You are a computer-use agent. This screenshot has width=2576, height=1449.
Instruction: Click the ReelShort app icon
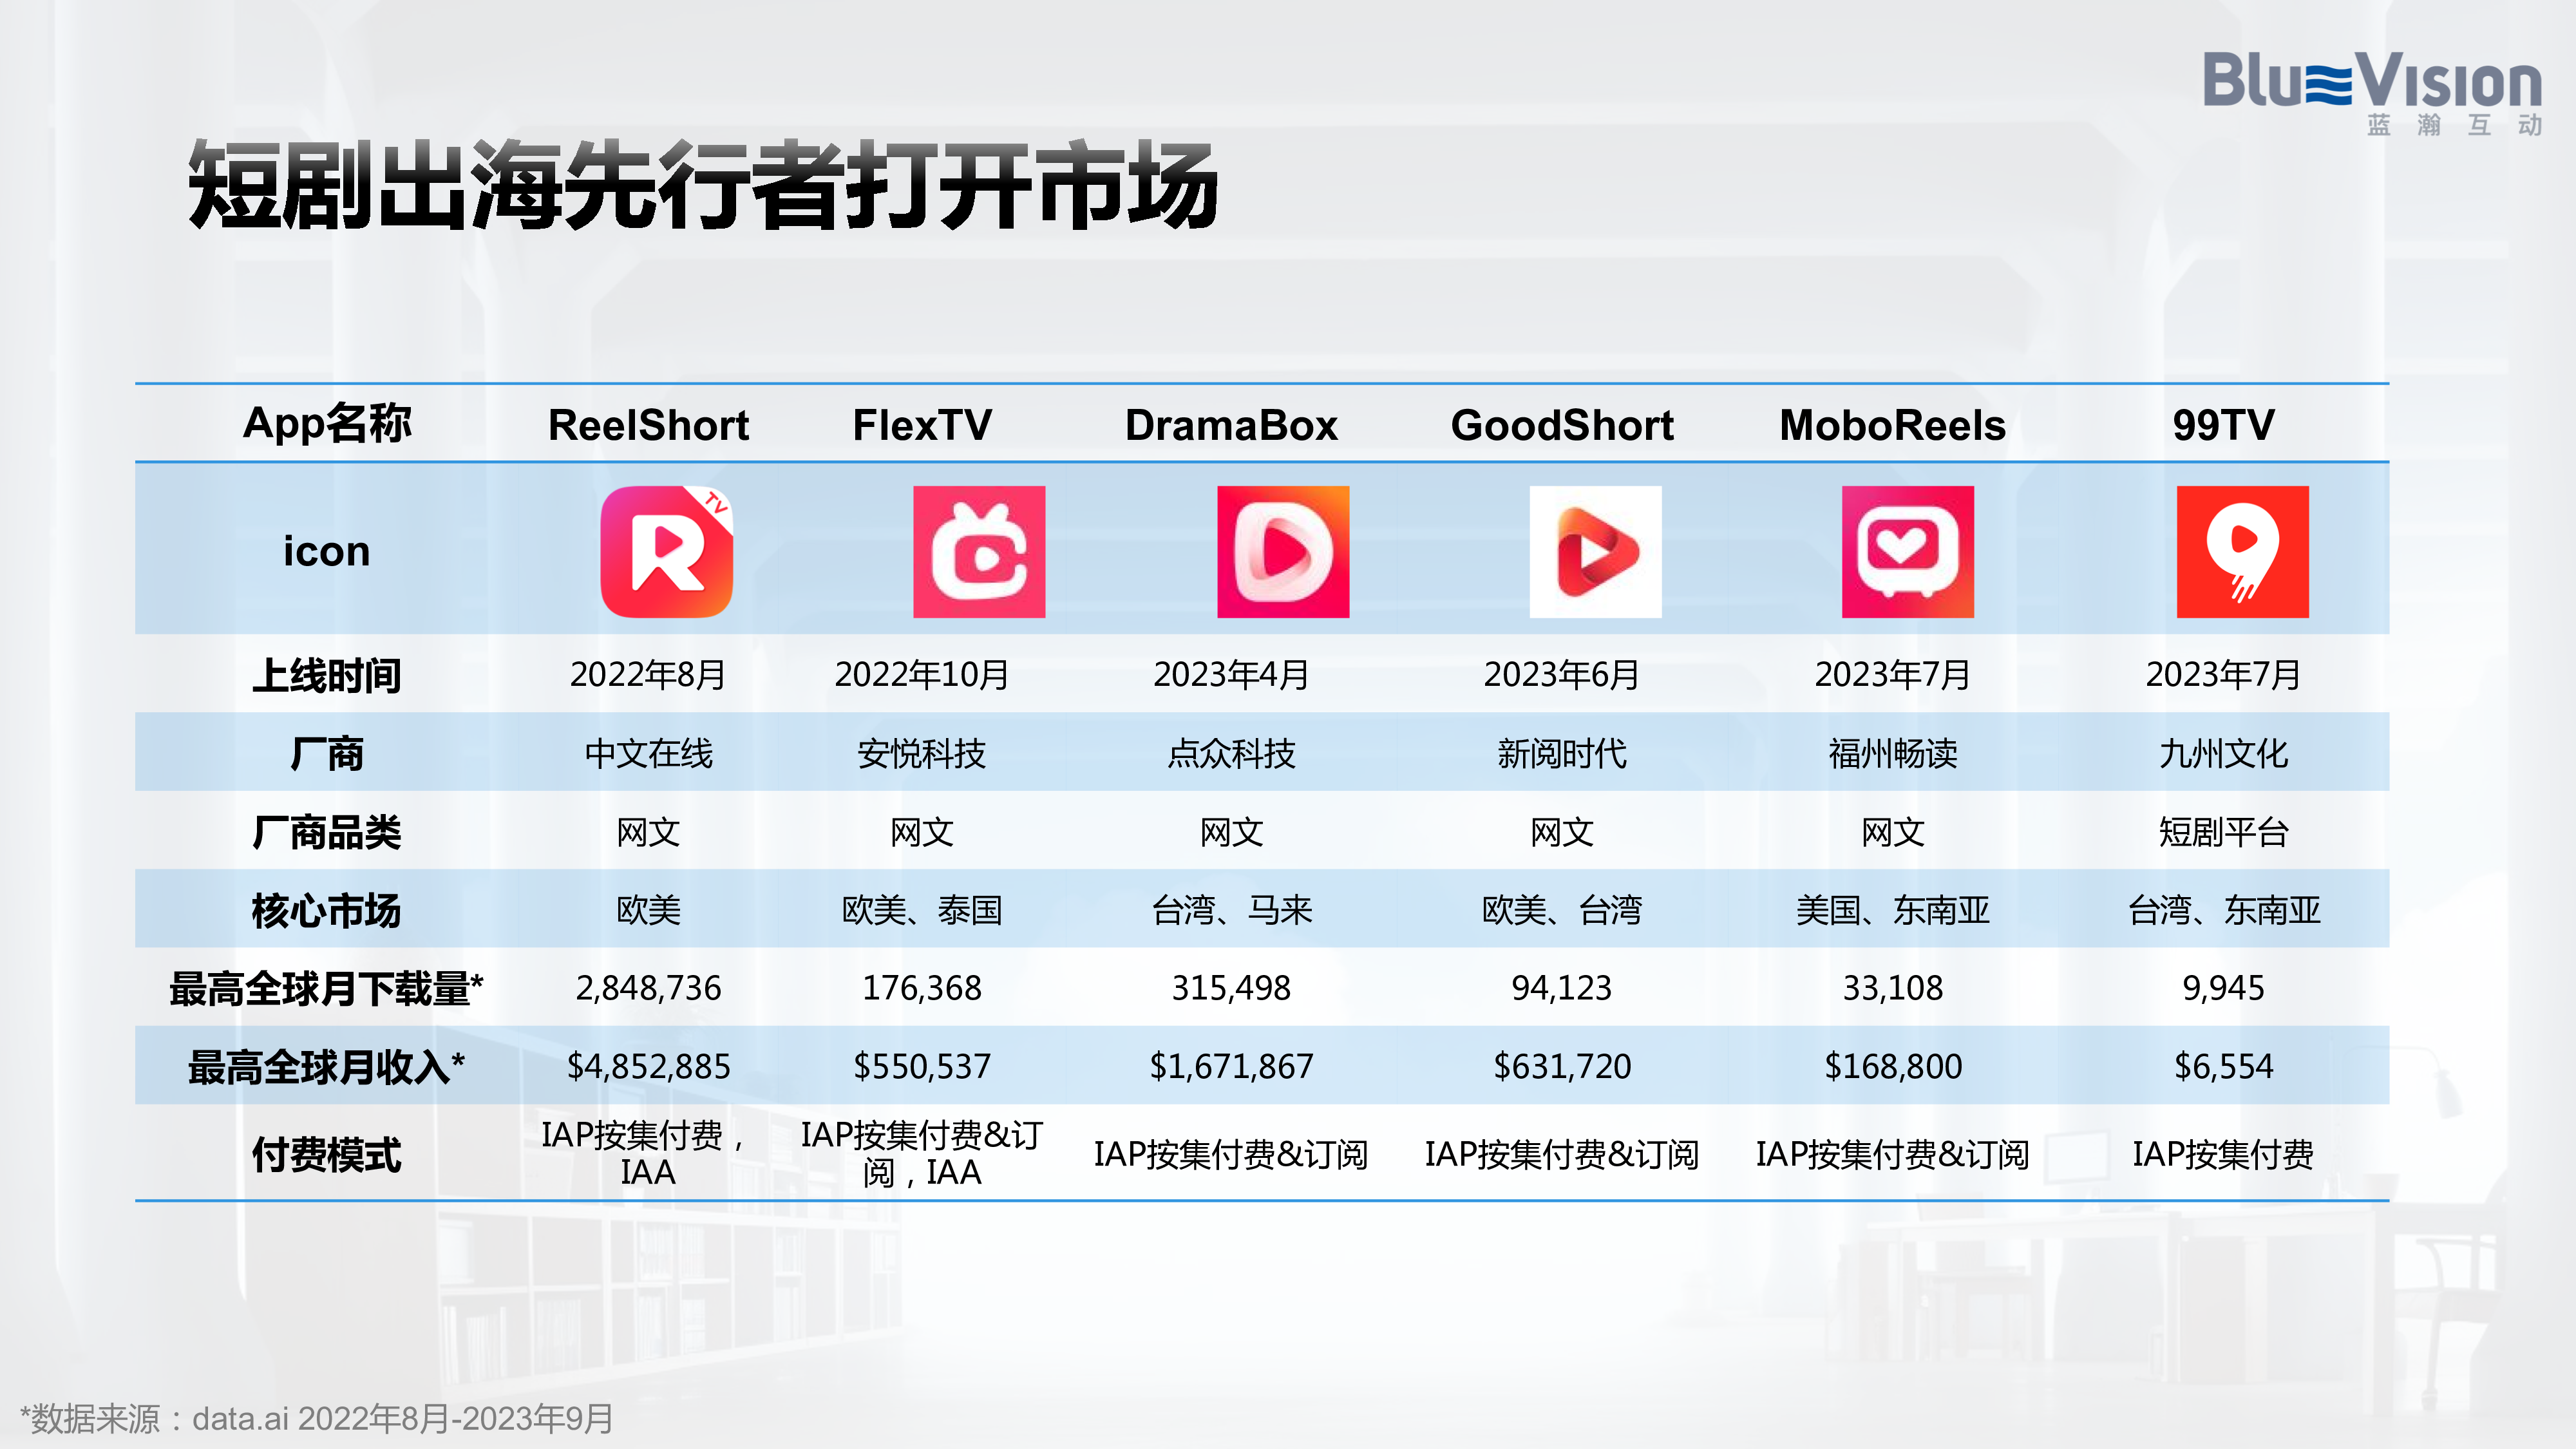(x=667, y=552)
